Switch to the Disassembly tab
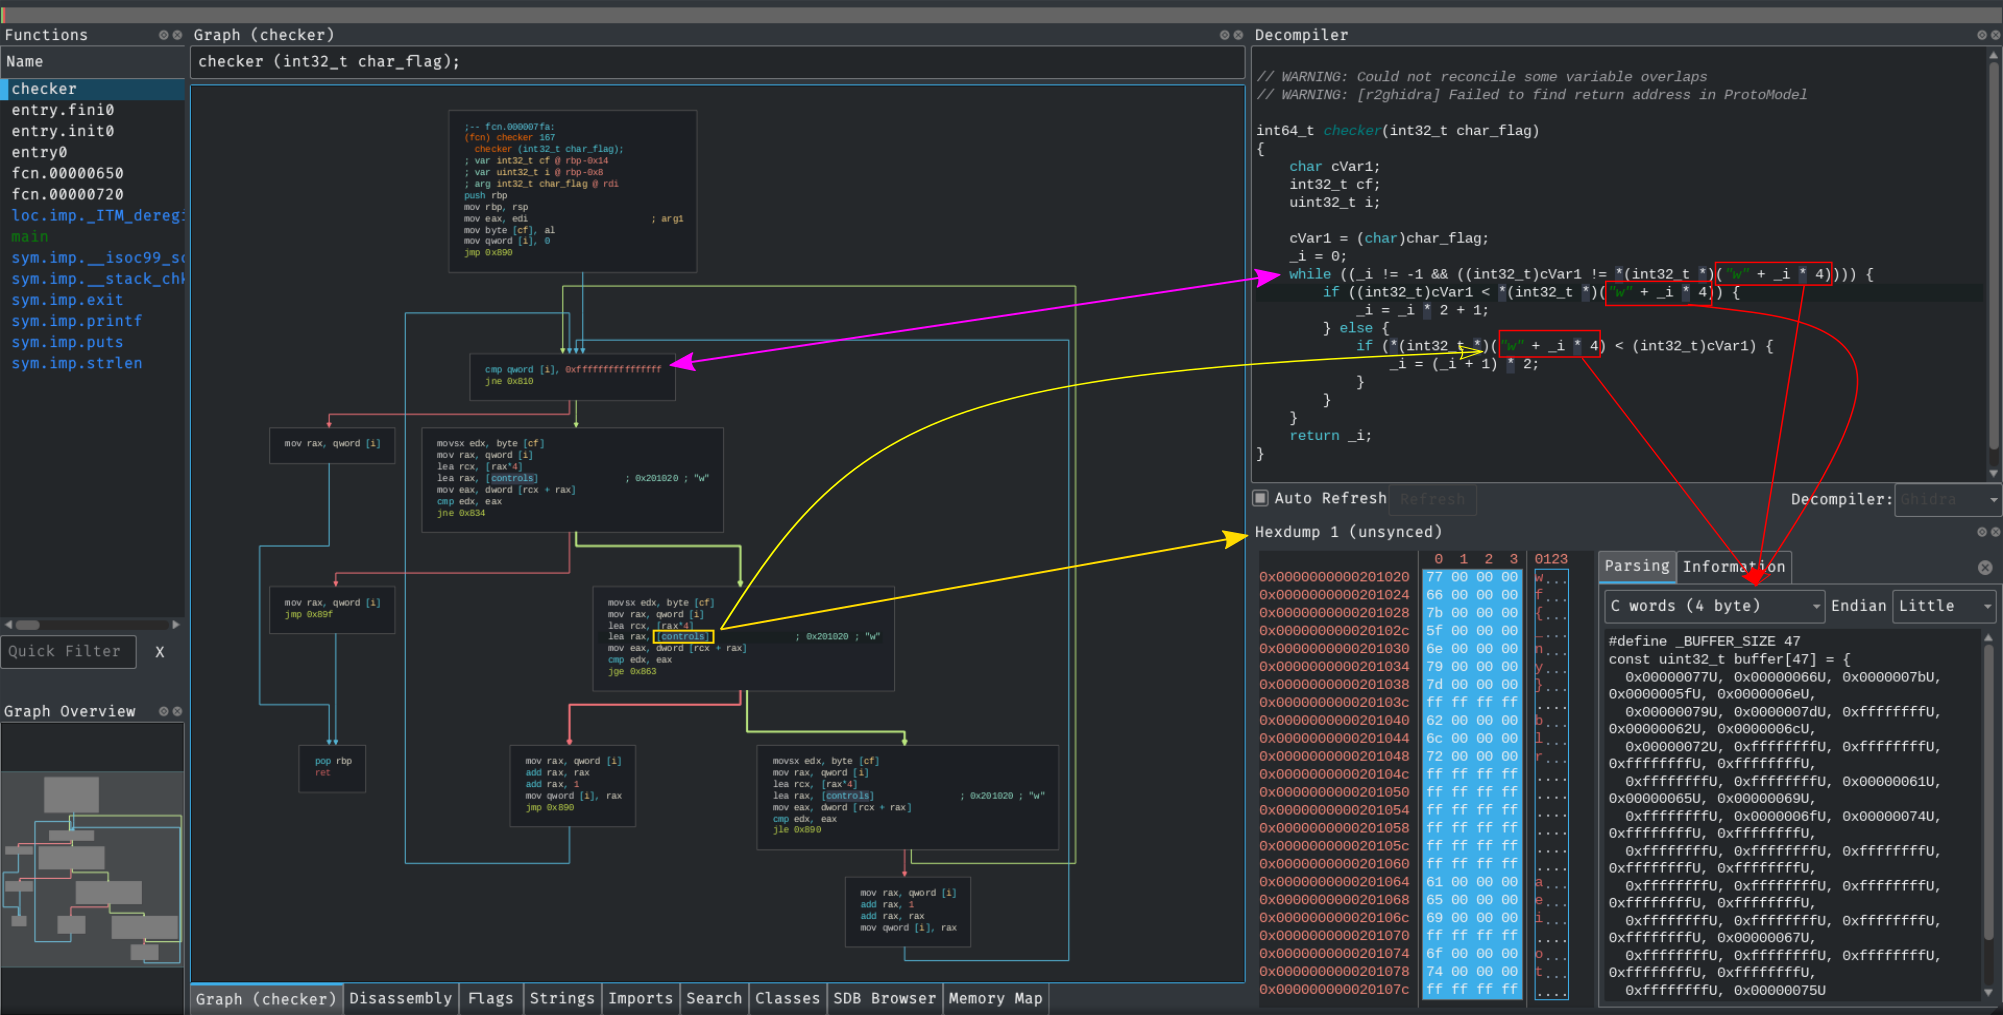This screenshot has width=2003, height=1015. tap(400, 998)
